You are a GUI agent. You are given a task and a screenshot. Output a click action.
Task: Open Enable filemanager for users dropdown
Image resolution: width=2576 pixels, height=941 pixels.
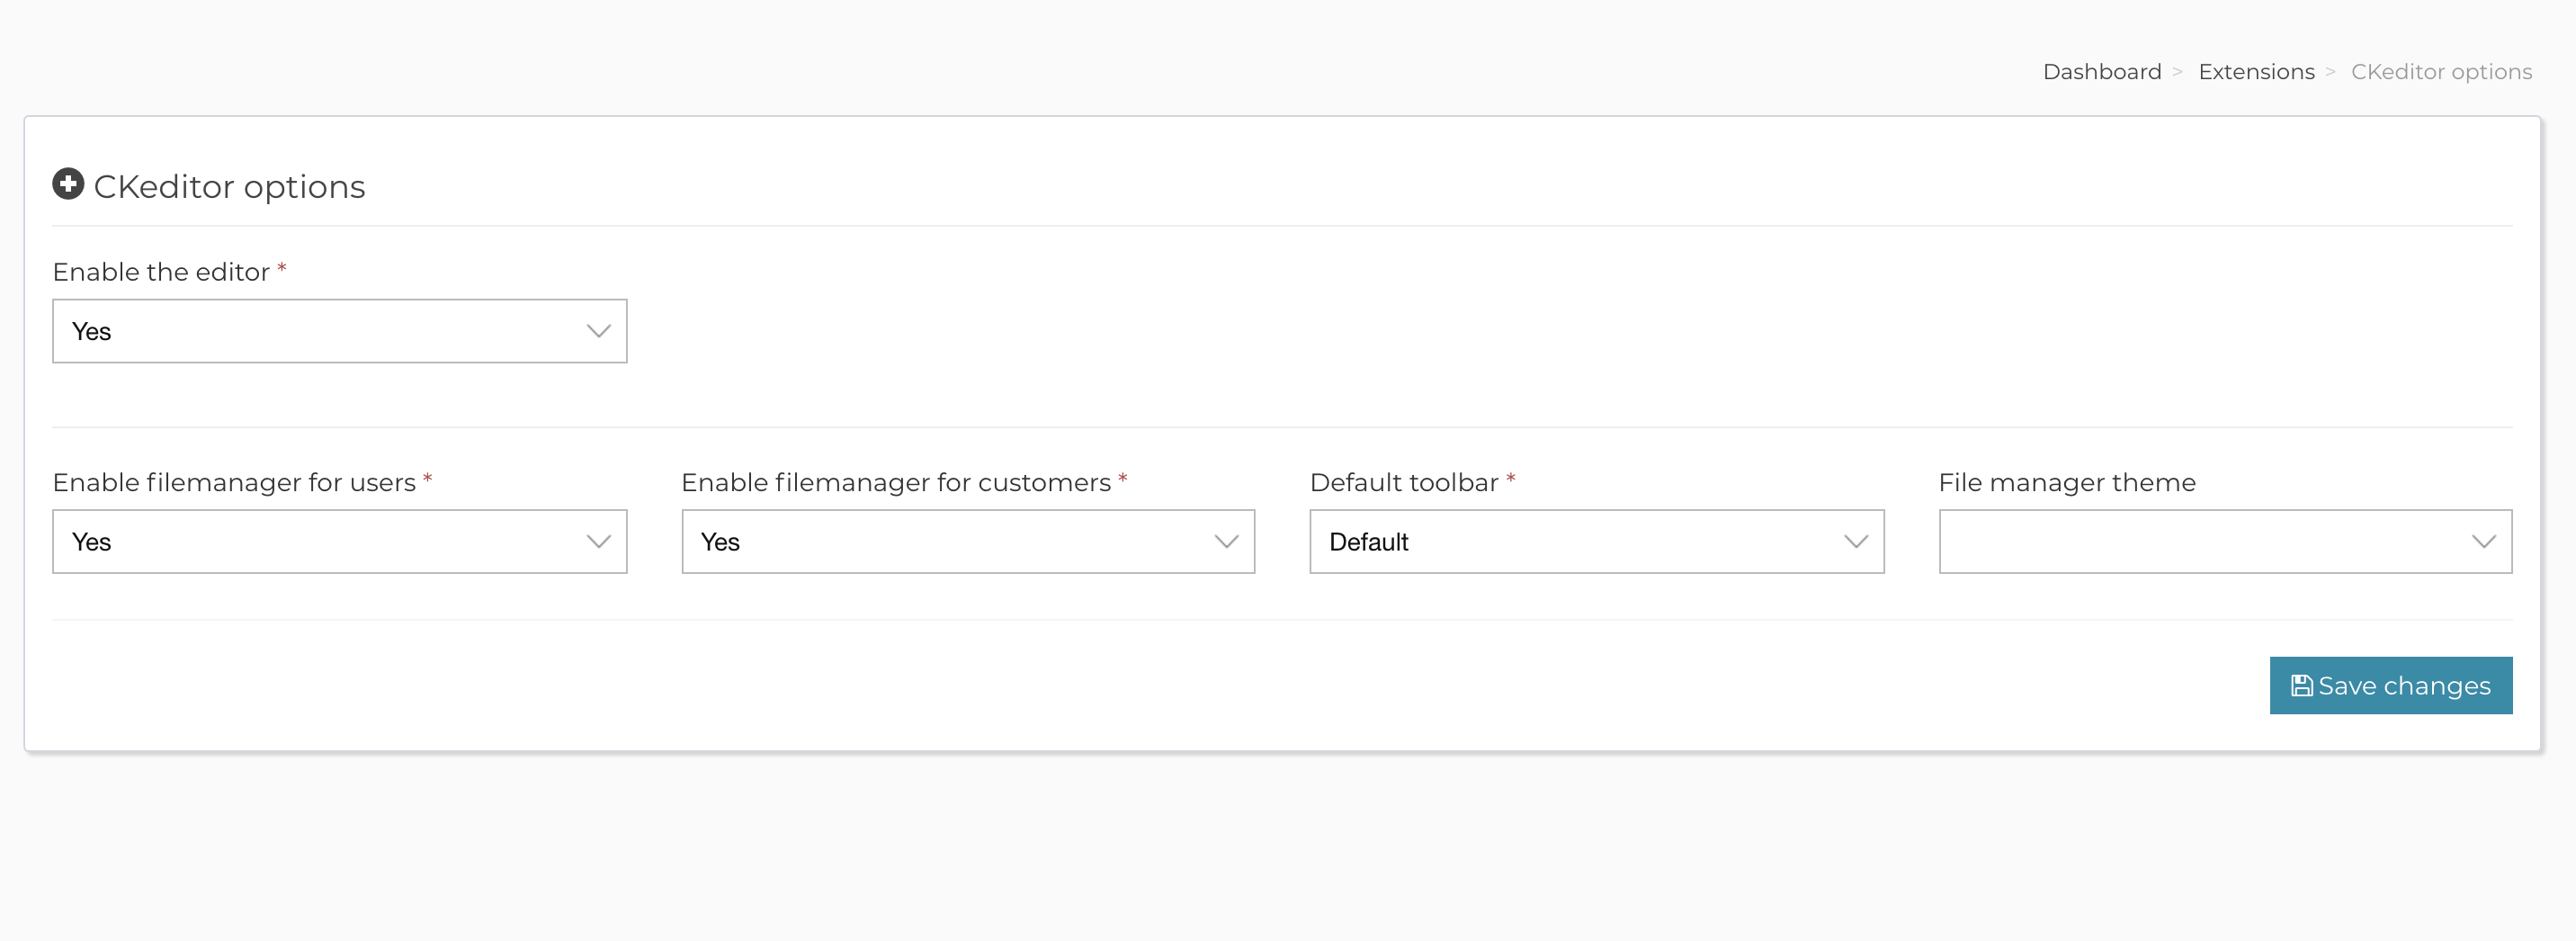click(x=340, y=542)
